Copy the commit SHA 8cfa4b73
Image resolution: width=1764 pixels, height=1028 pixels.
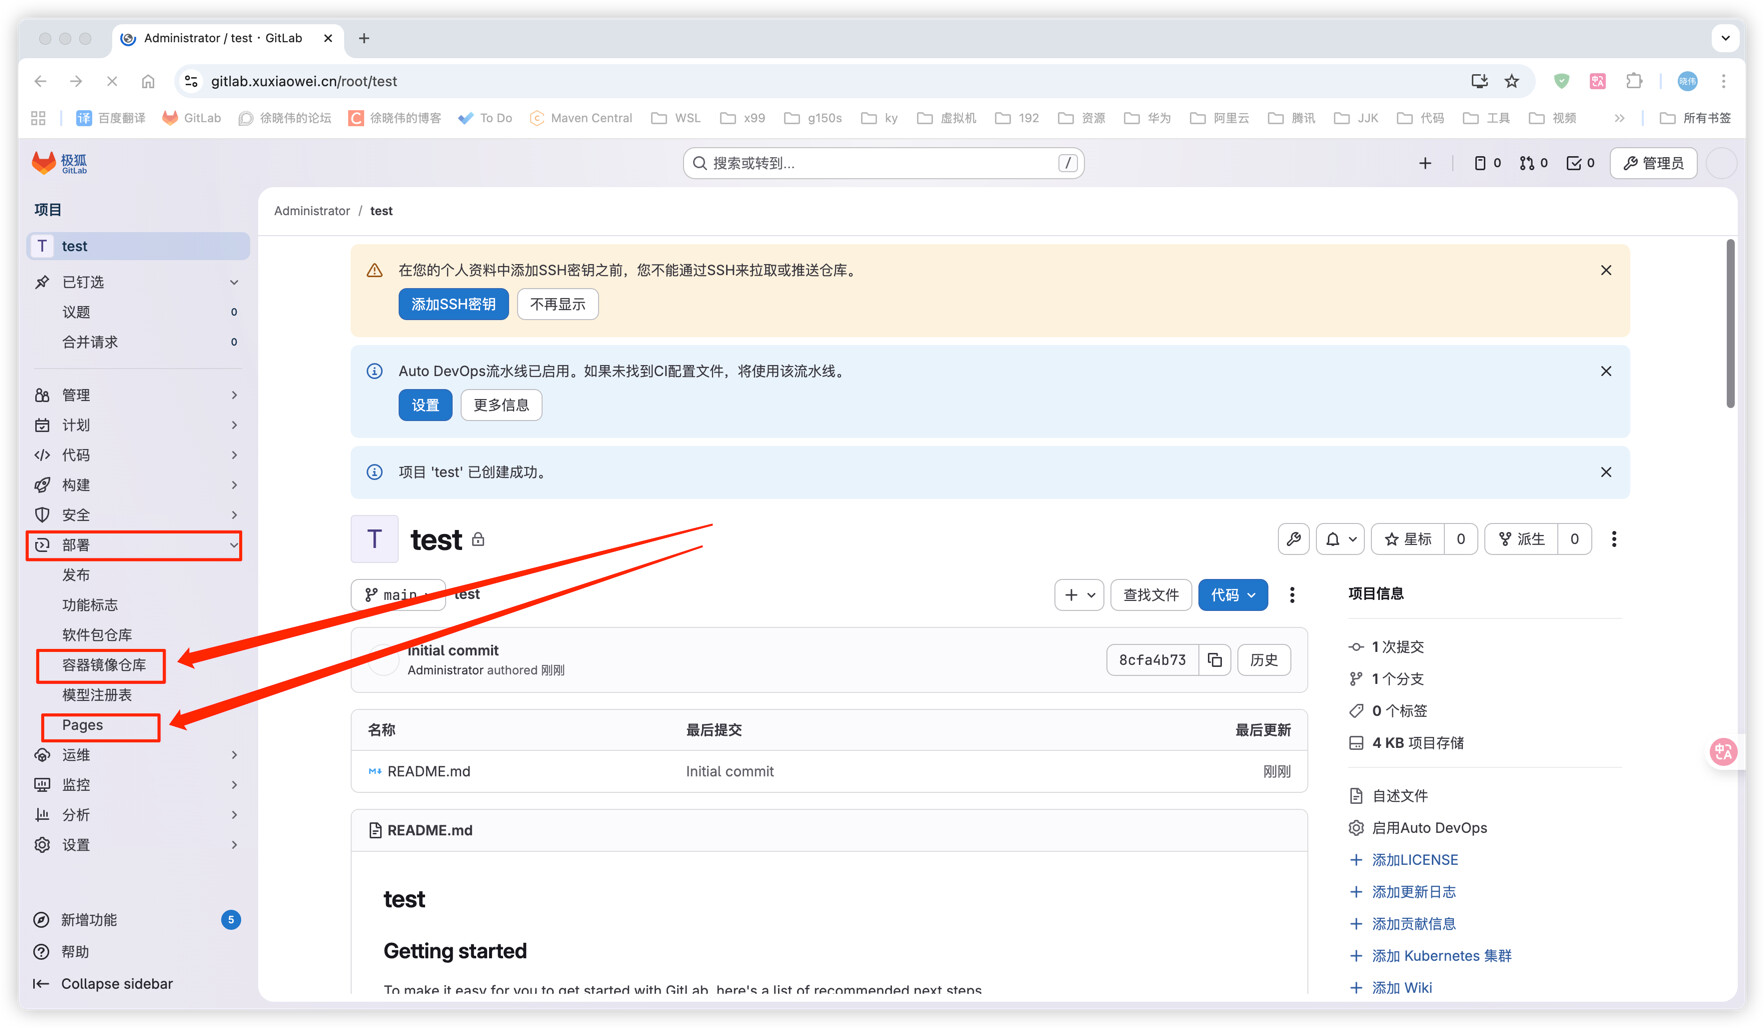click(1215, 660)
